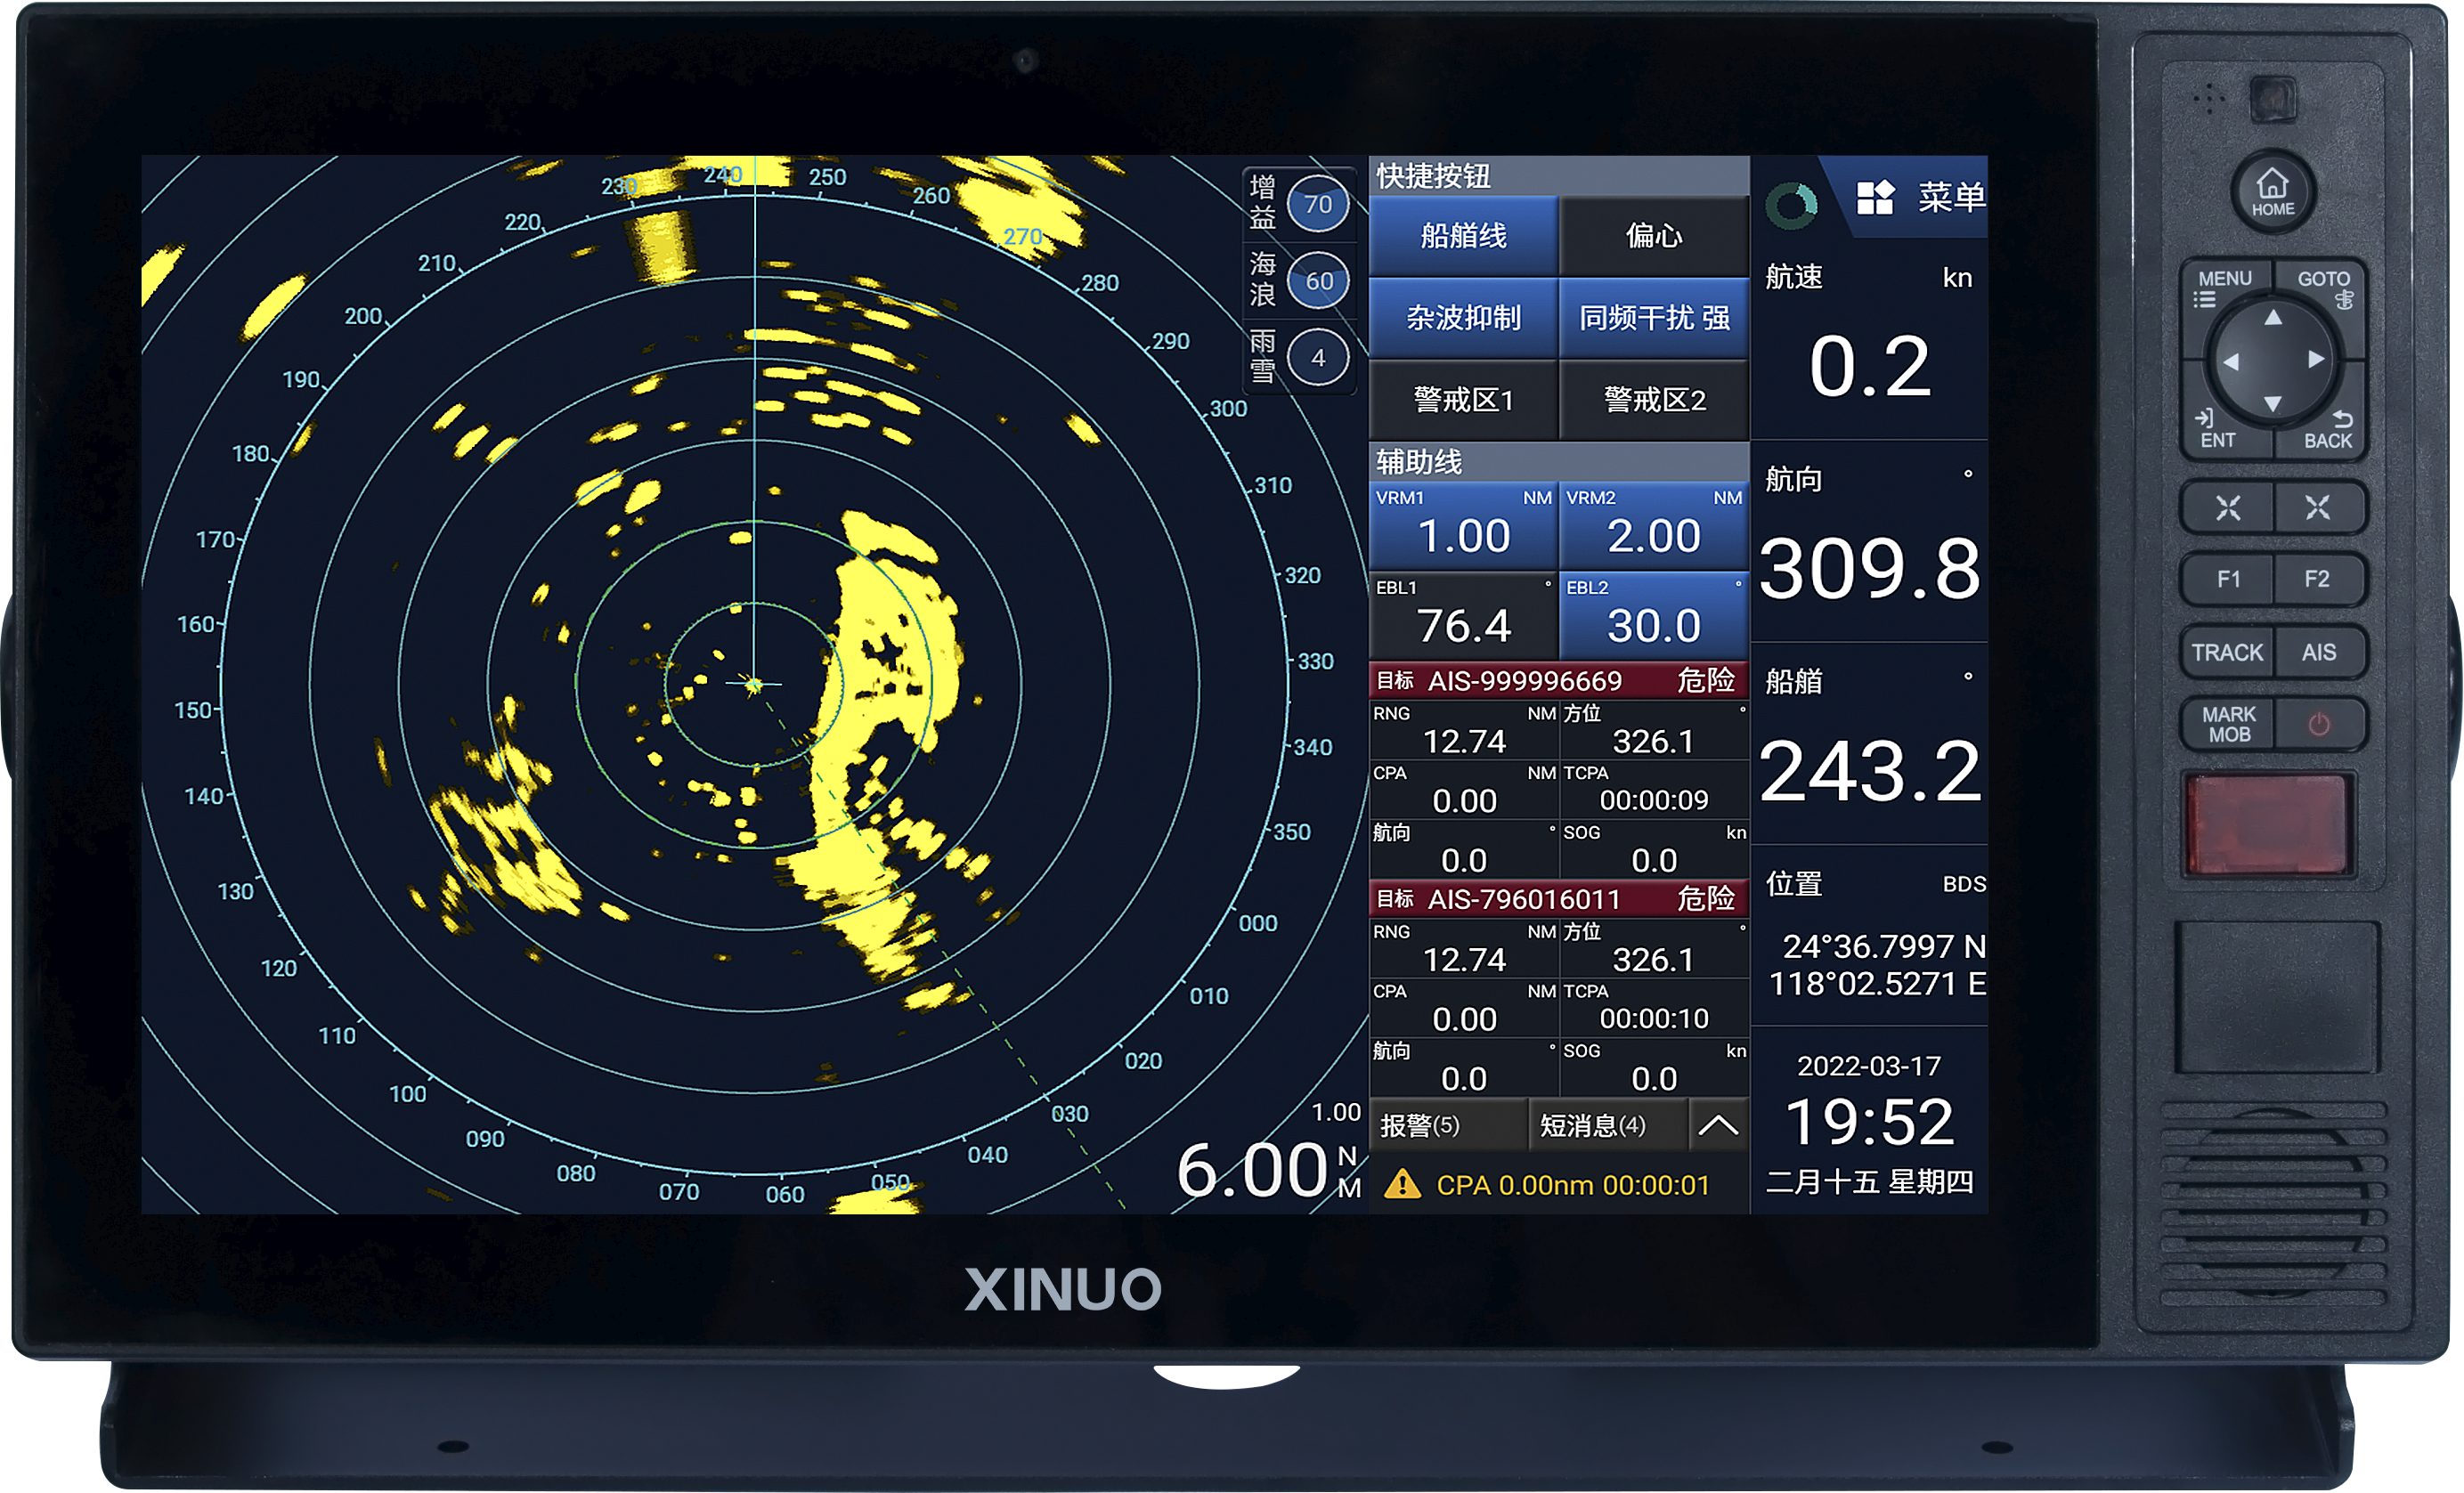The width and height of the screenshot is (2464, 1493).
Task: Toggle the 偏心 off-center button
Action: click(1654, 236)
